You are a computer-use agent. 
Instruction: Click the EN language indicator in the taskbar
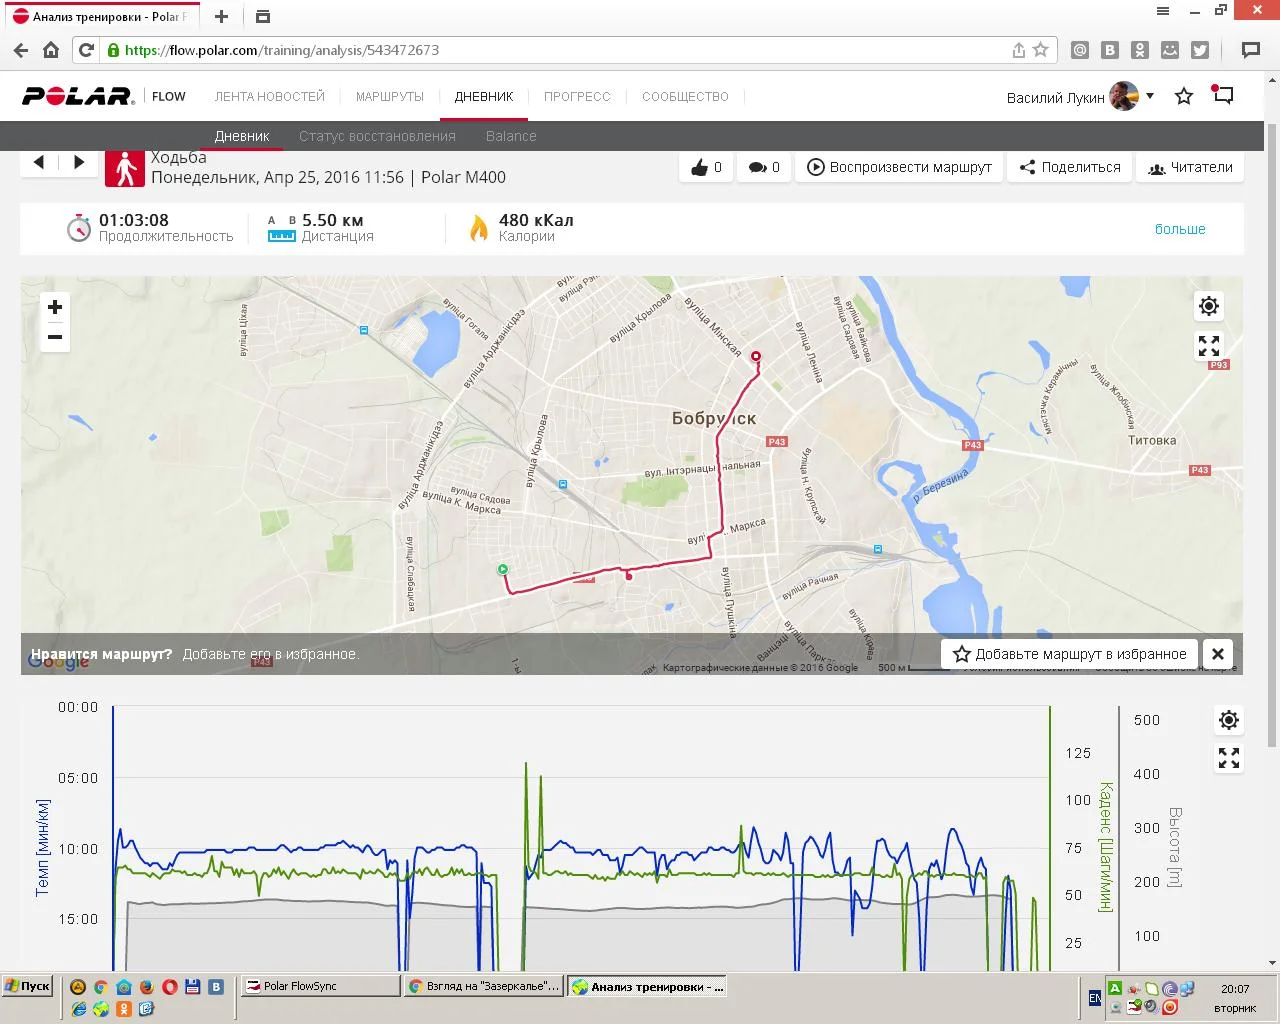(1095, 998)
